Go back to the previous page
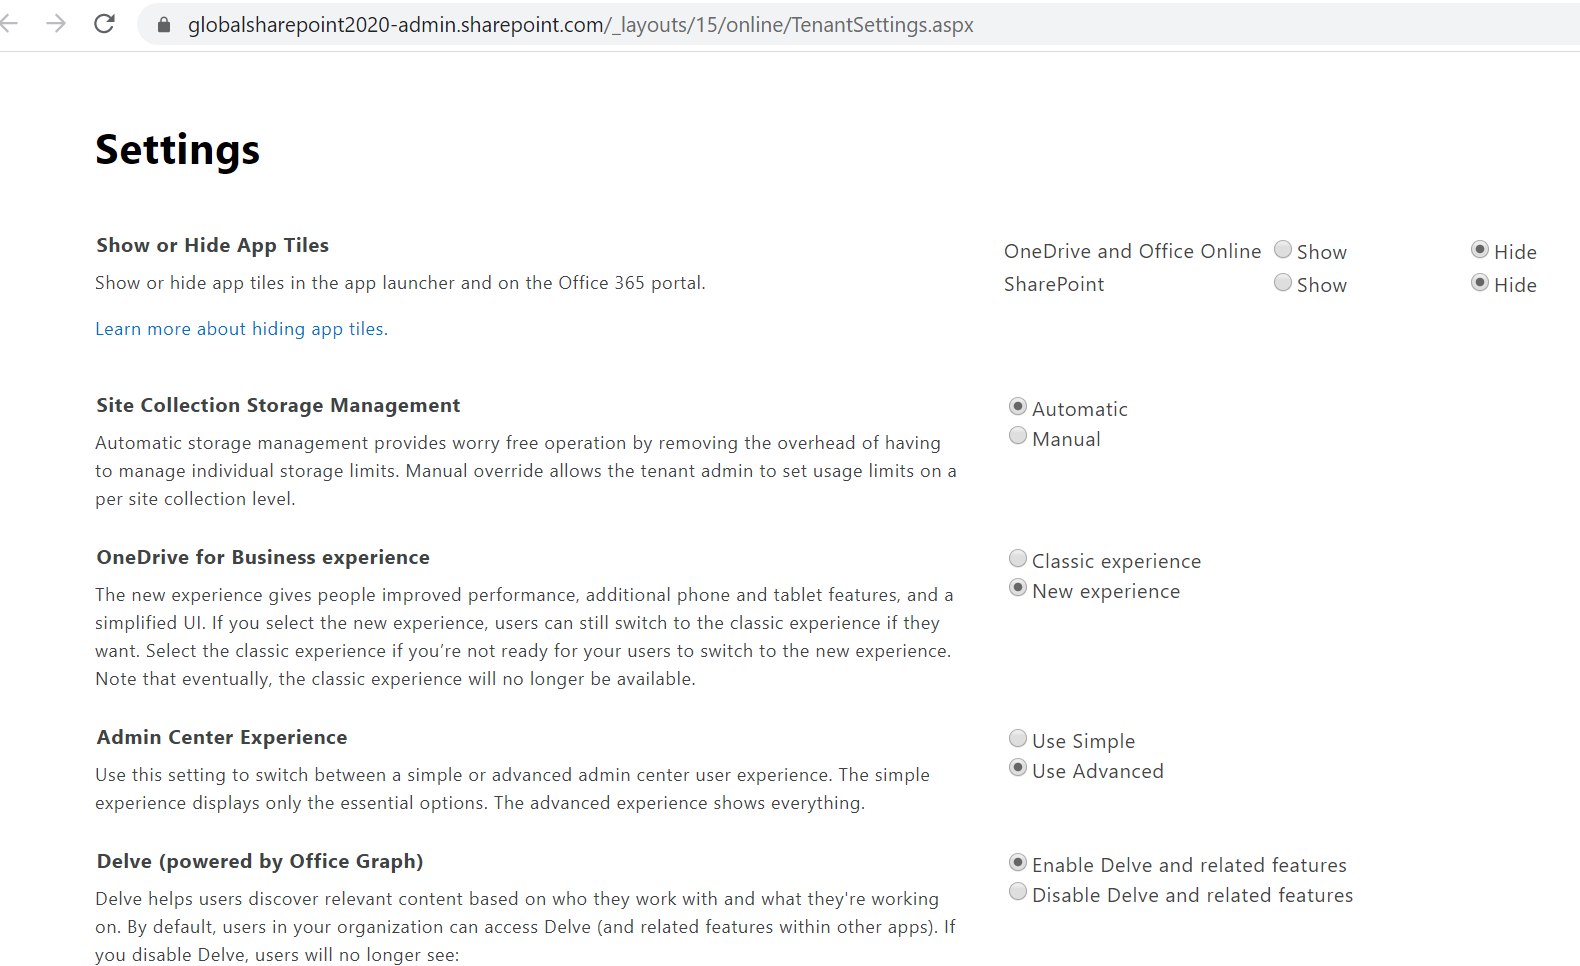 pos(9,24)
